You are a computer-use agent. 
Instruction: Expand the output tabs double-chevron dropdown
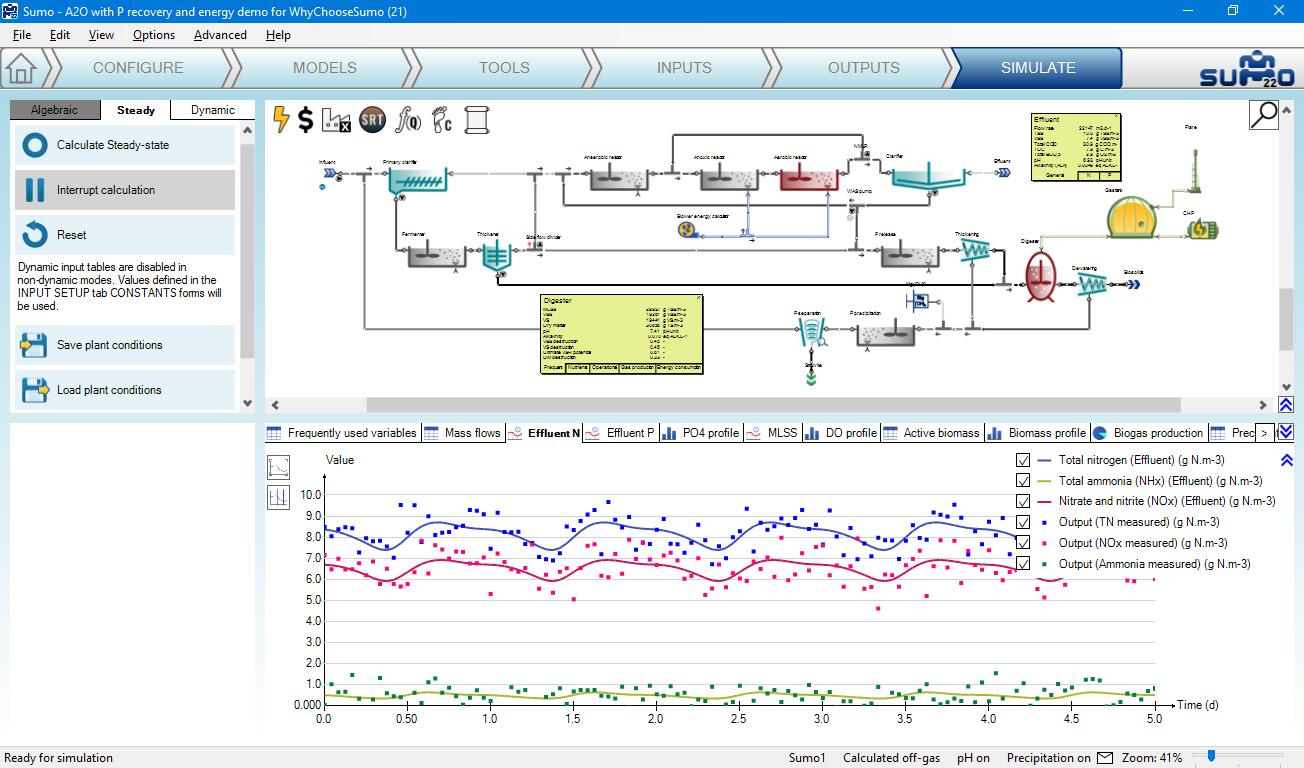[x=1286, y=432]
